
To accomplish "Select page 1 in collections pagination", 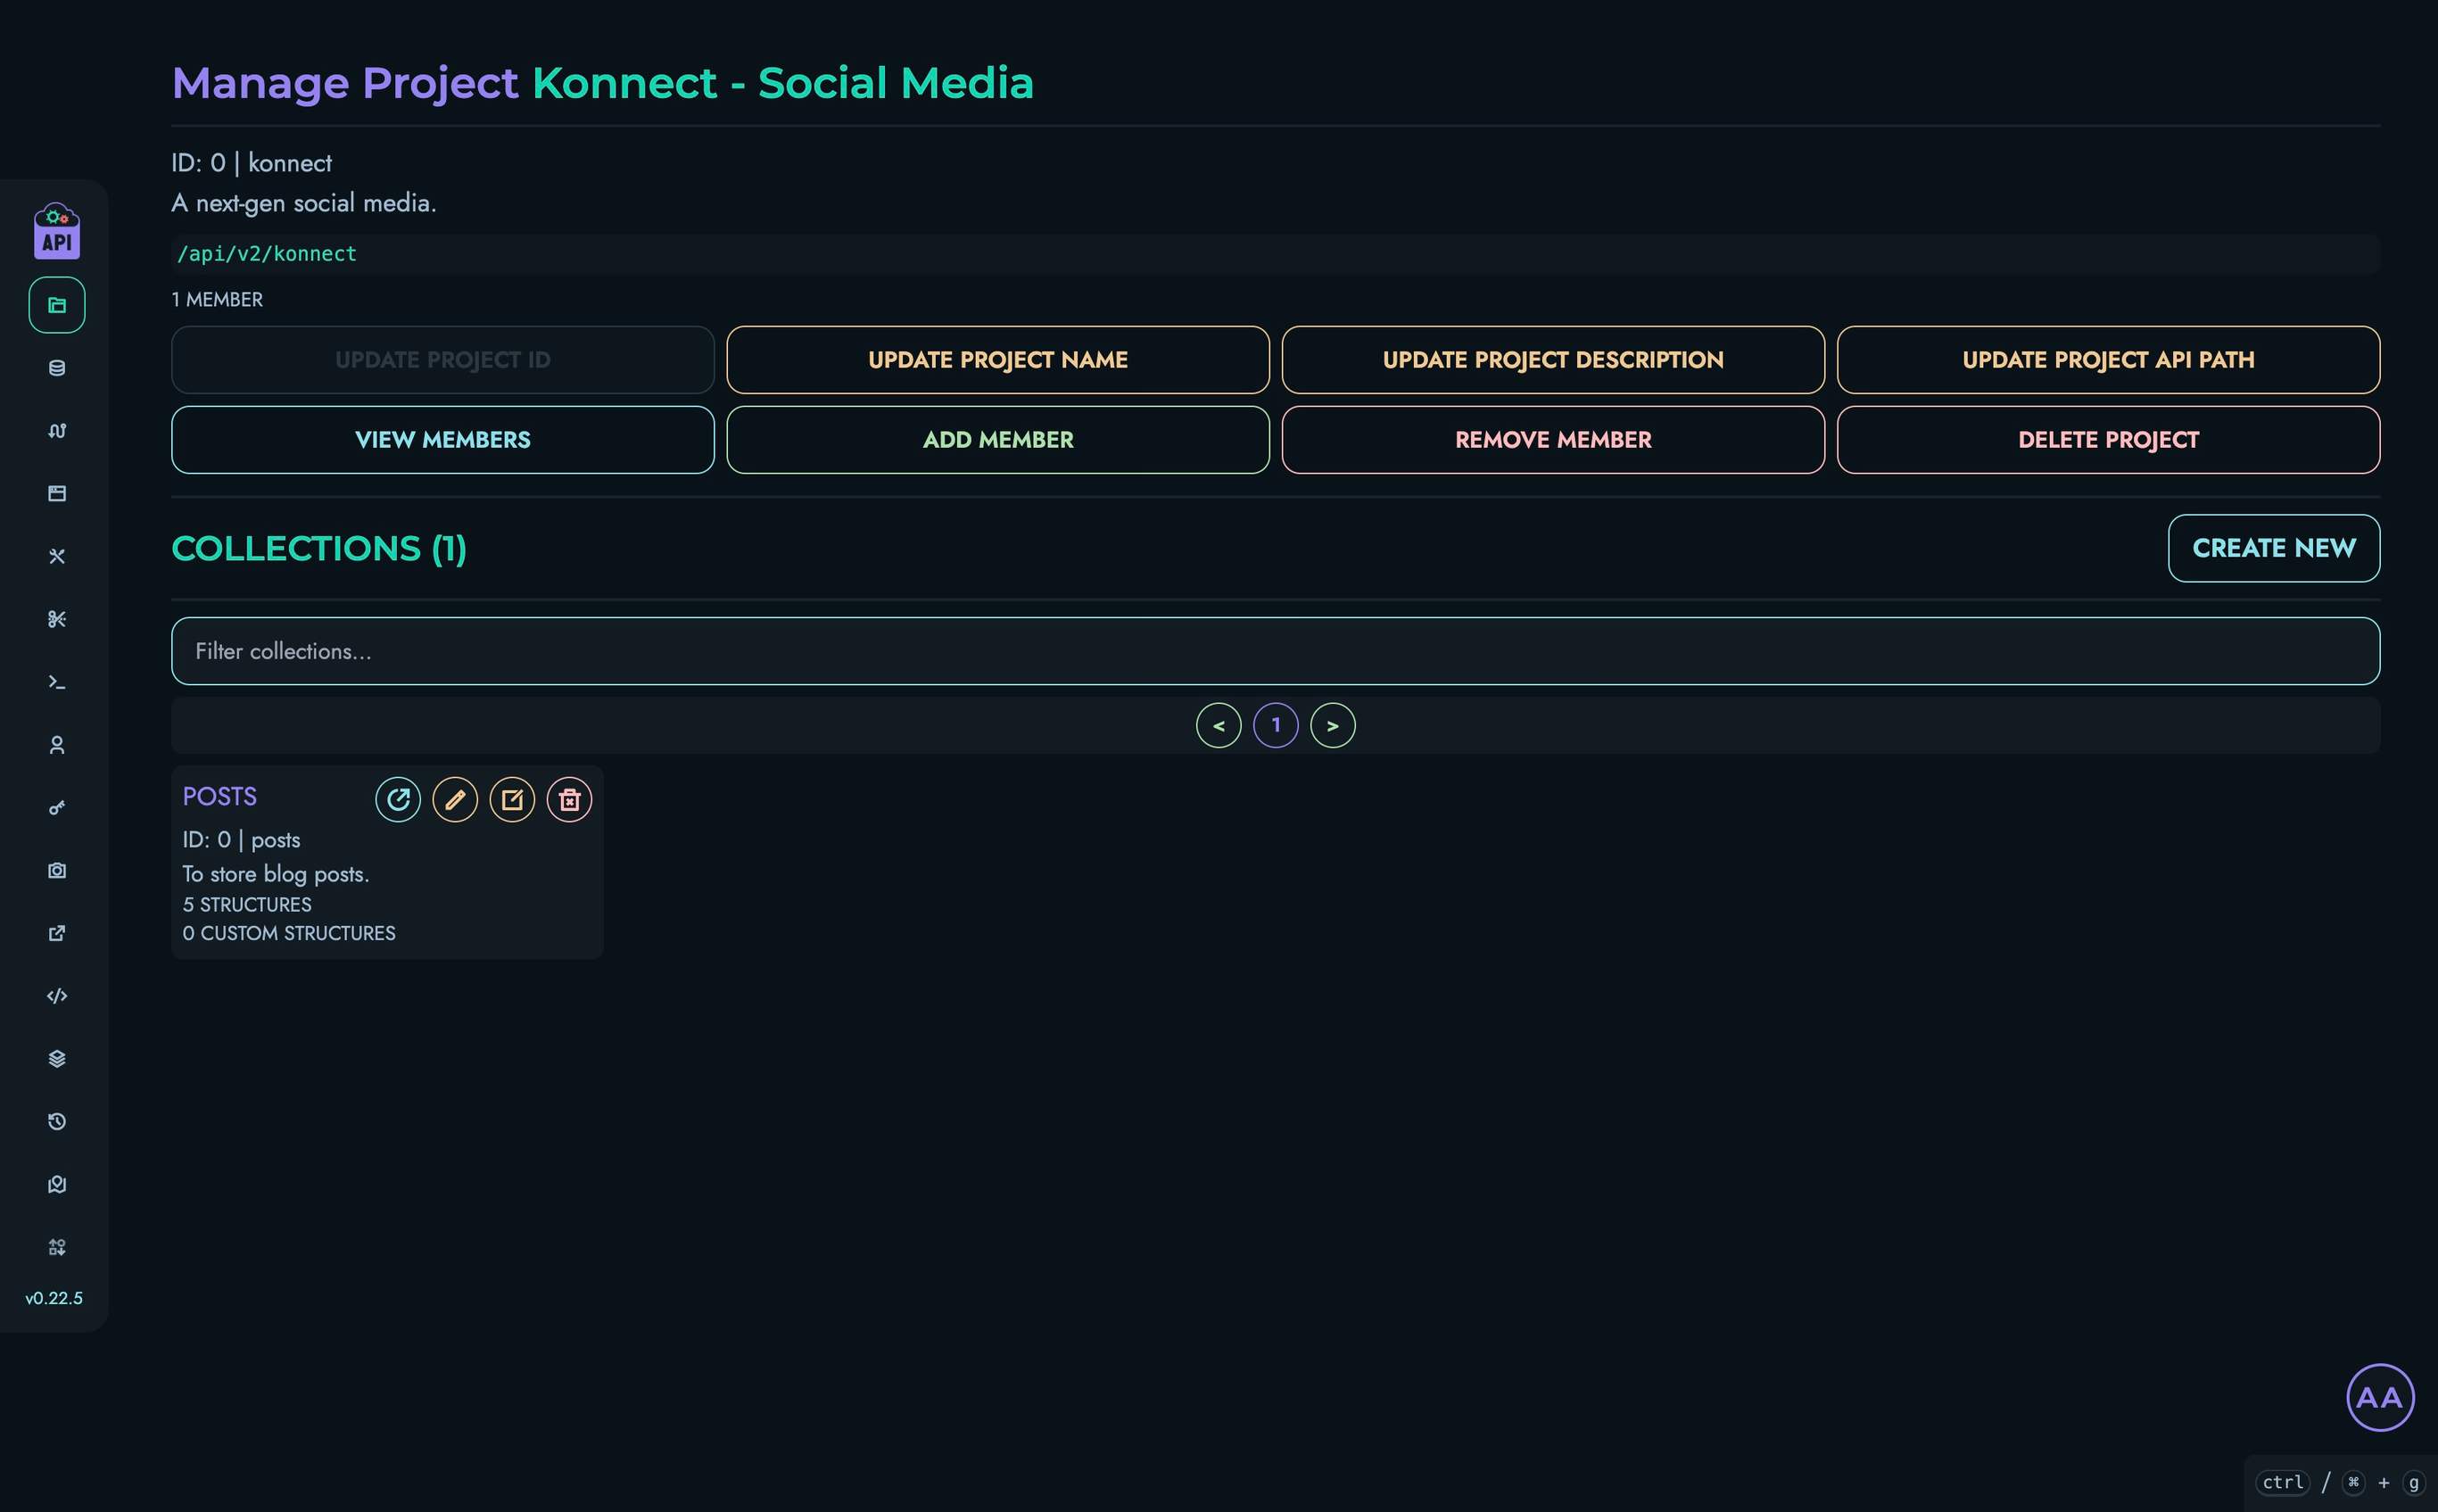I will [x=1275, y=725].
